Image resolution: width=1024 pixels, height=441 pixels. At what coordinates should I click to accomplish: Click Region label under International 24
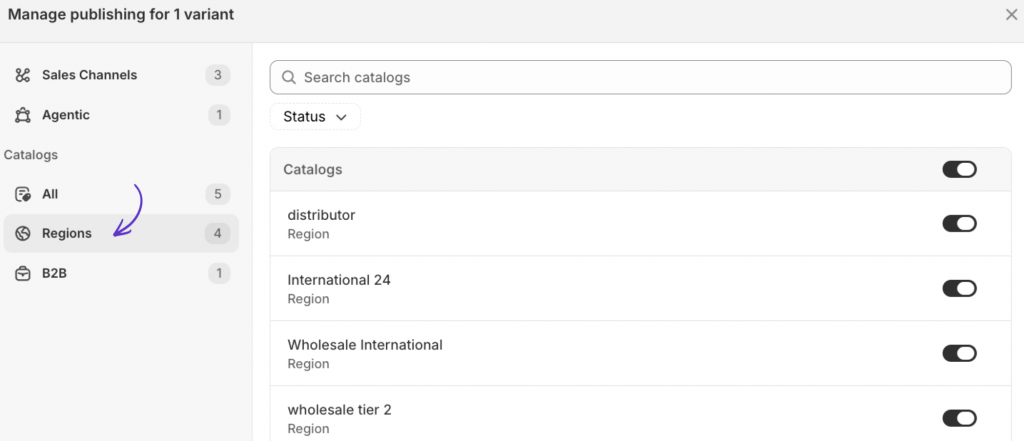[308, 299]
